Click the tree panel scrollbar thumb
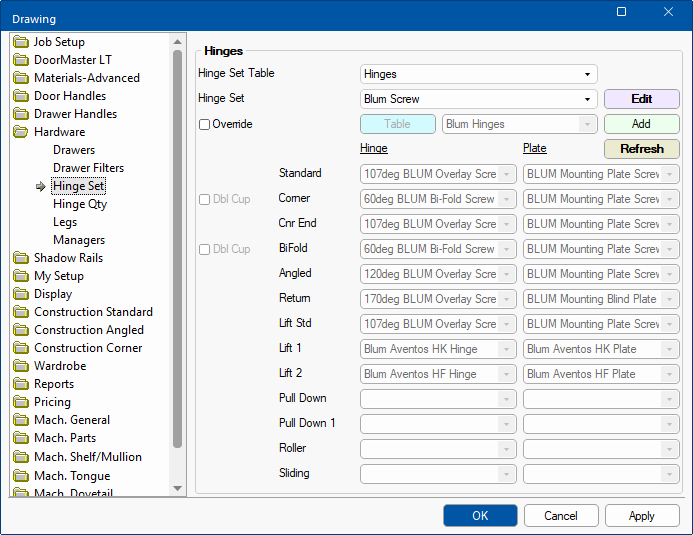 [x=178, y=249]
